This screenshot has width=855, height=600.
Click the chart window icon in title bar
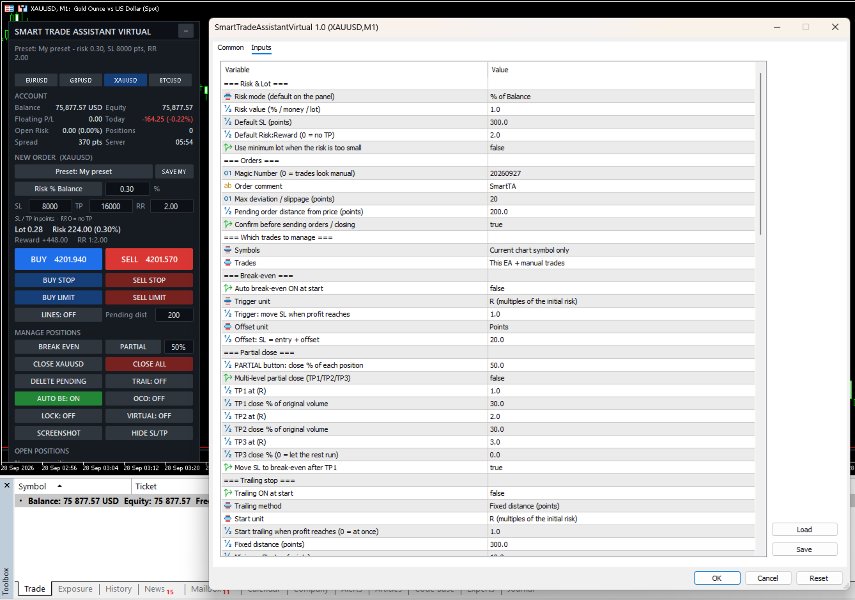[x=9, y=9]
